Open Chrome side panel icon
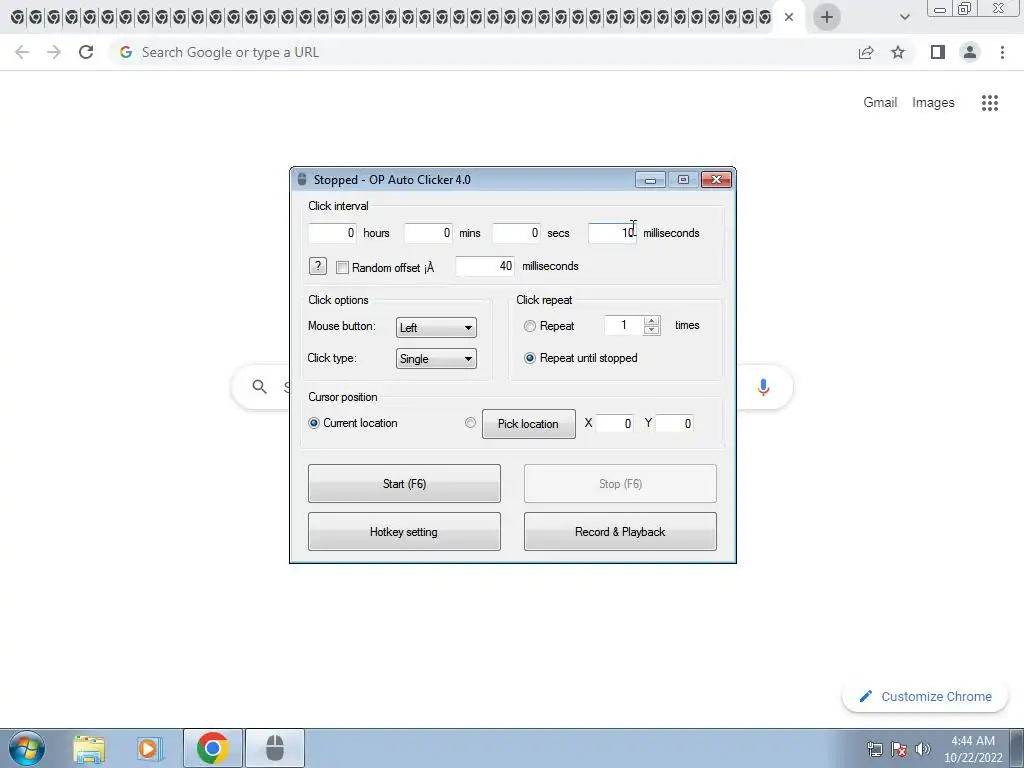Viewport: 1024px width, 768px height. click(938, 52)
